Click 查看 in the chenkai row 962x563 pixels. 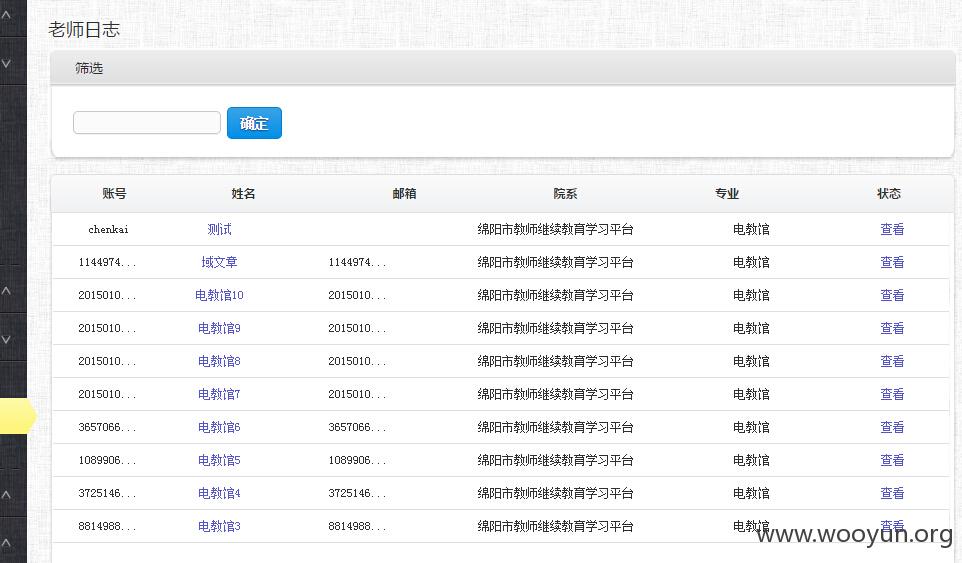tap(892, 229)
